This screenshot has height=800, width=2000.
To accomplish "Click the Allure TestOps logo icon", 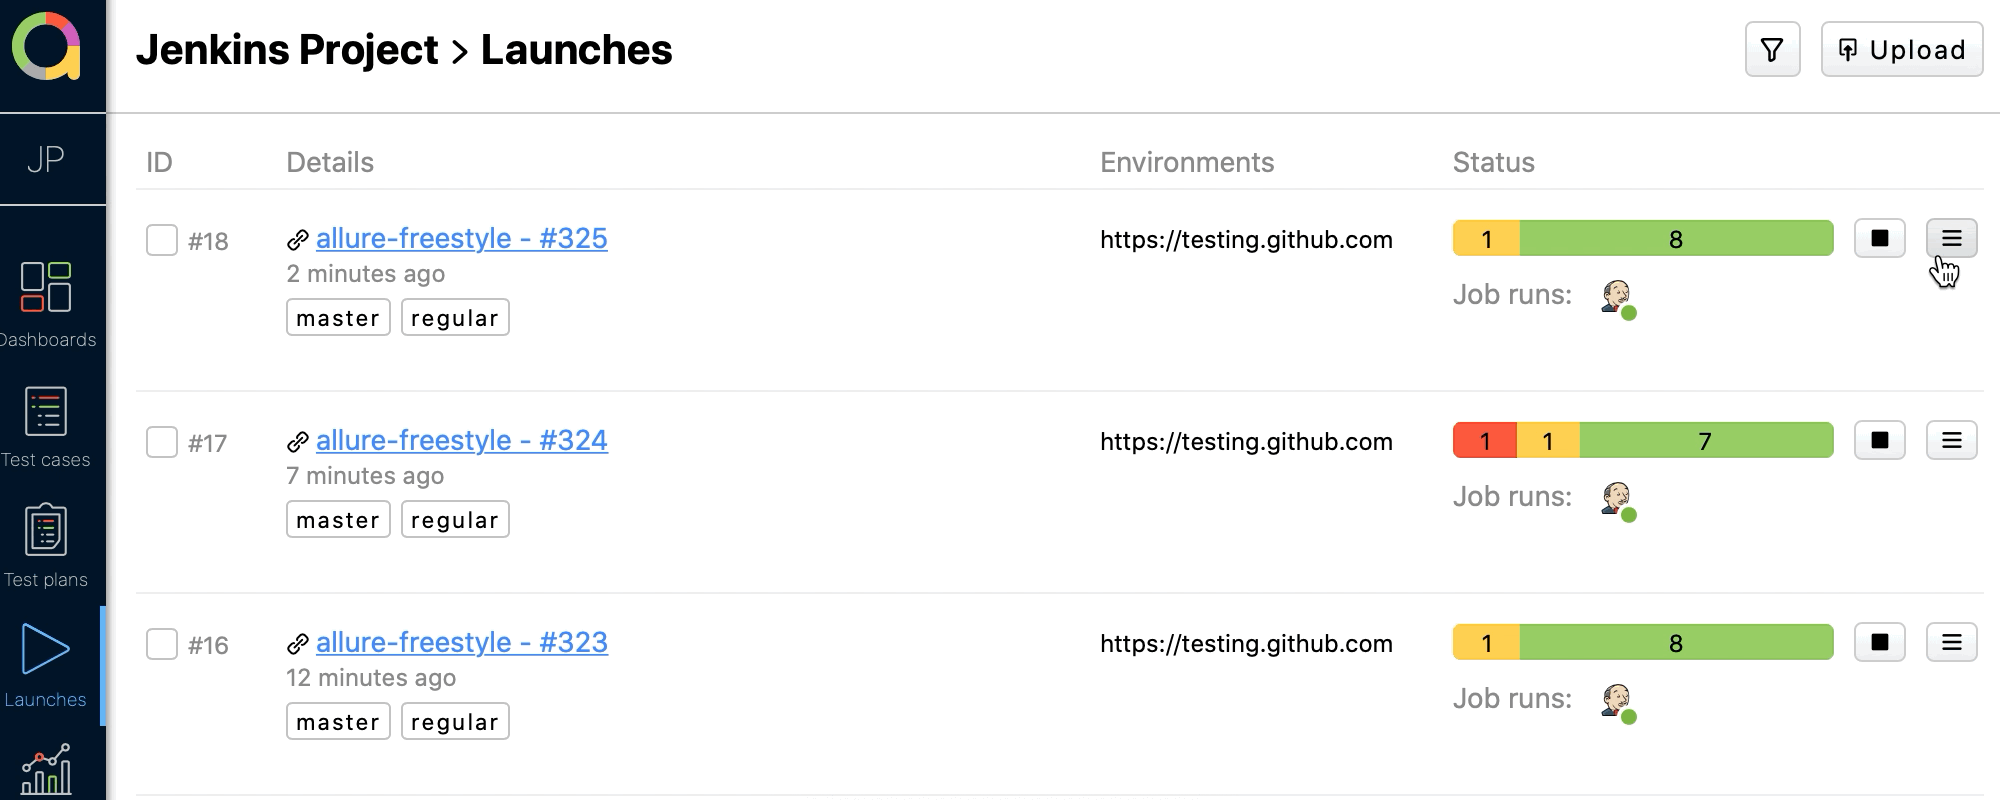I will pos(46,46).
